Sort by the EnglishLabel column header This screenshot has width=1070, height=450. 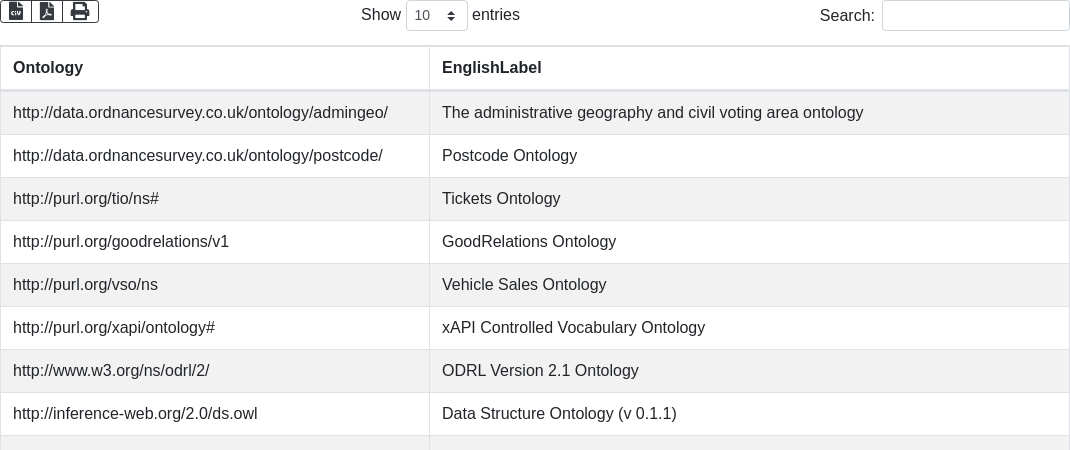[492, 68]
